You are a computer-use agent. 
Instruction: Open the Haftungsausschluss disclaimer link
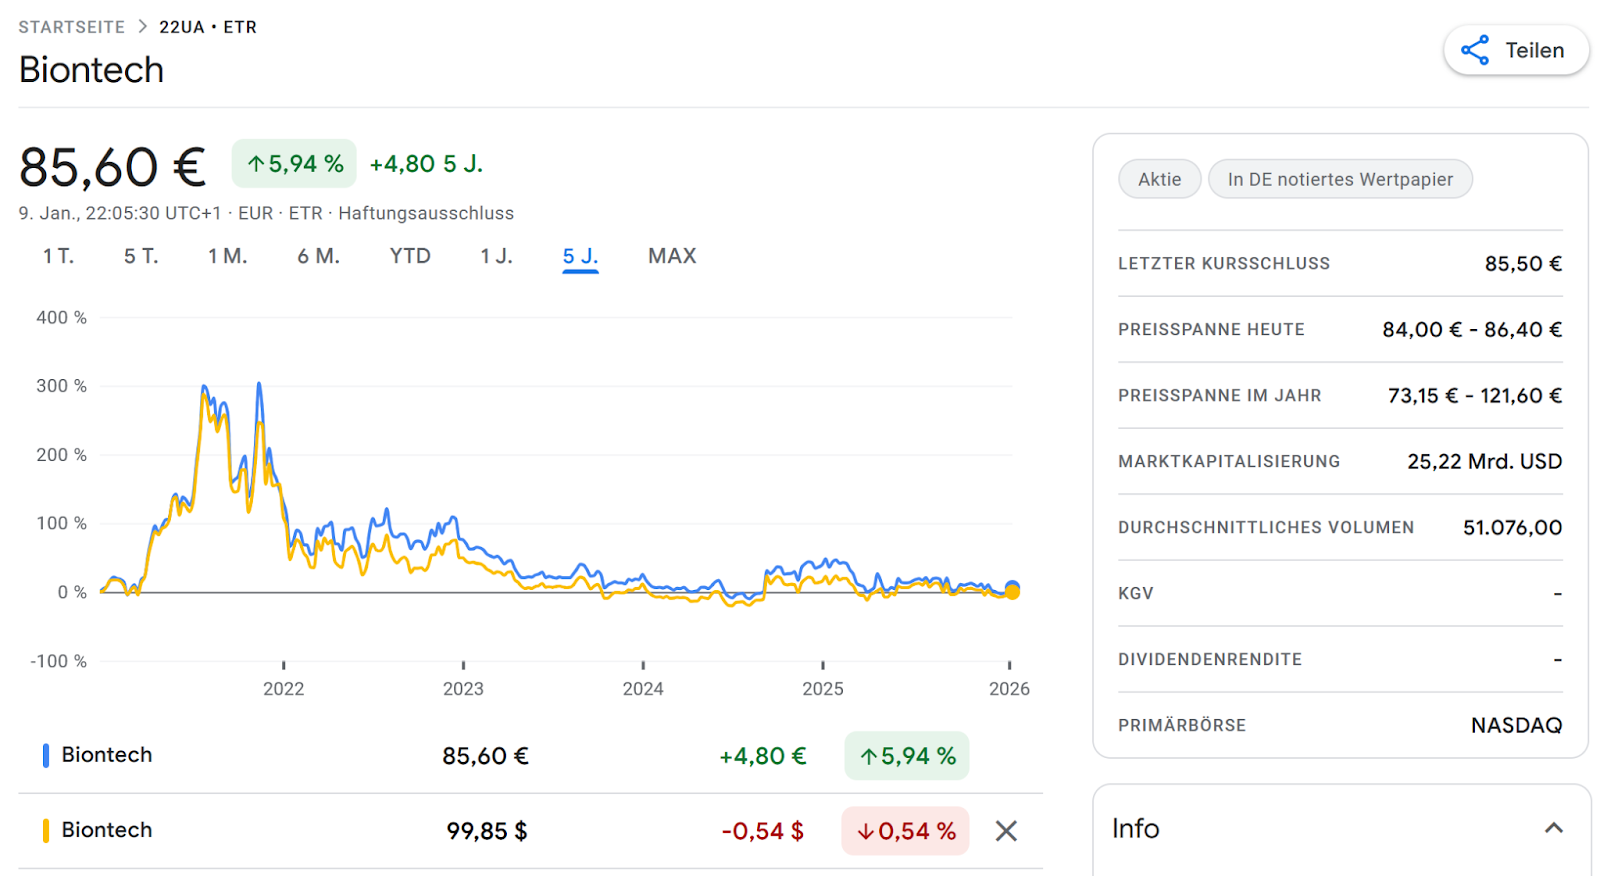(426, 213)
